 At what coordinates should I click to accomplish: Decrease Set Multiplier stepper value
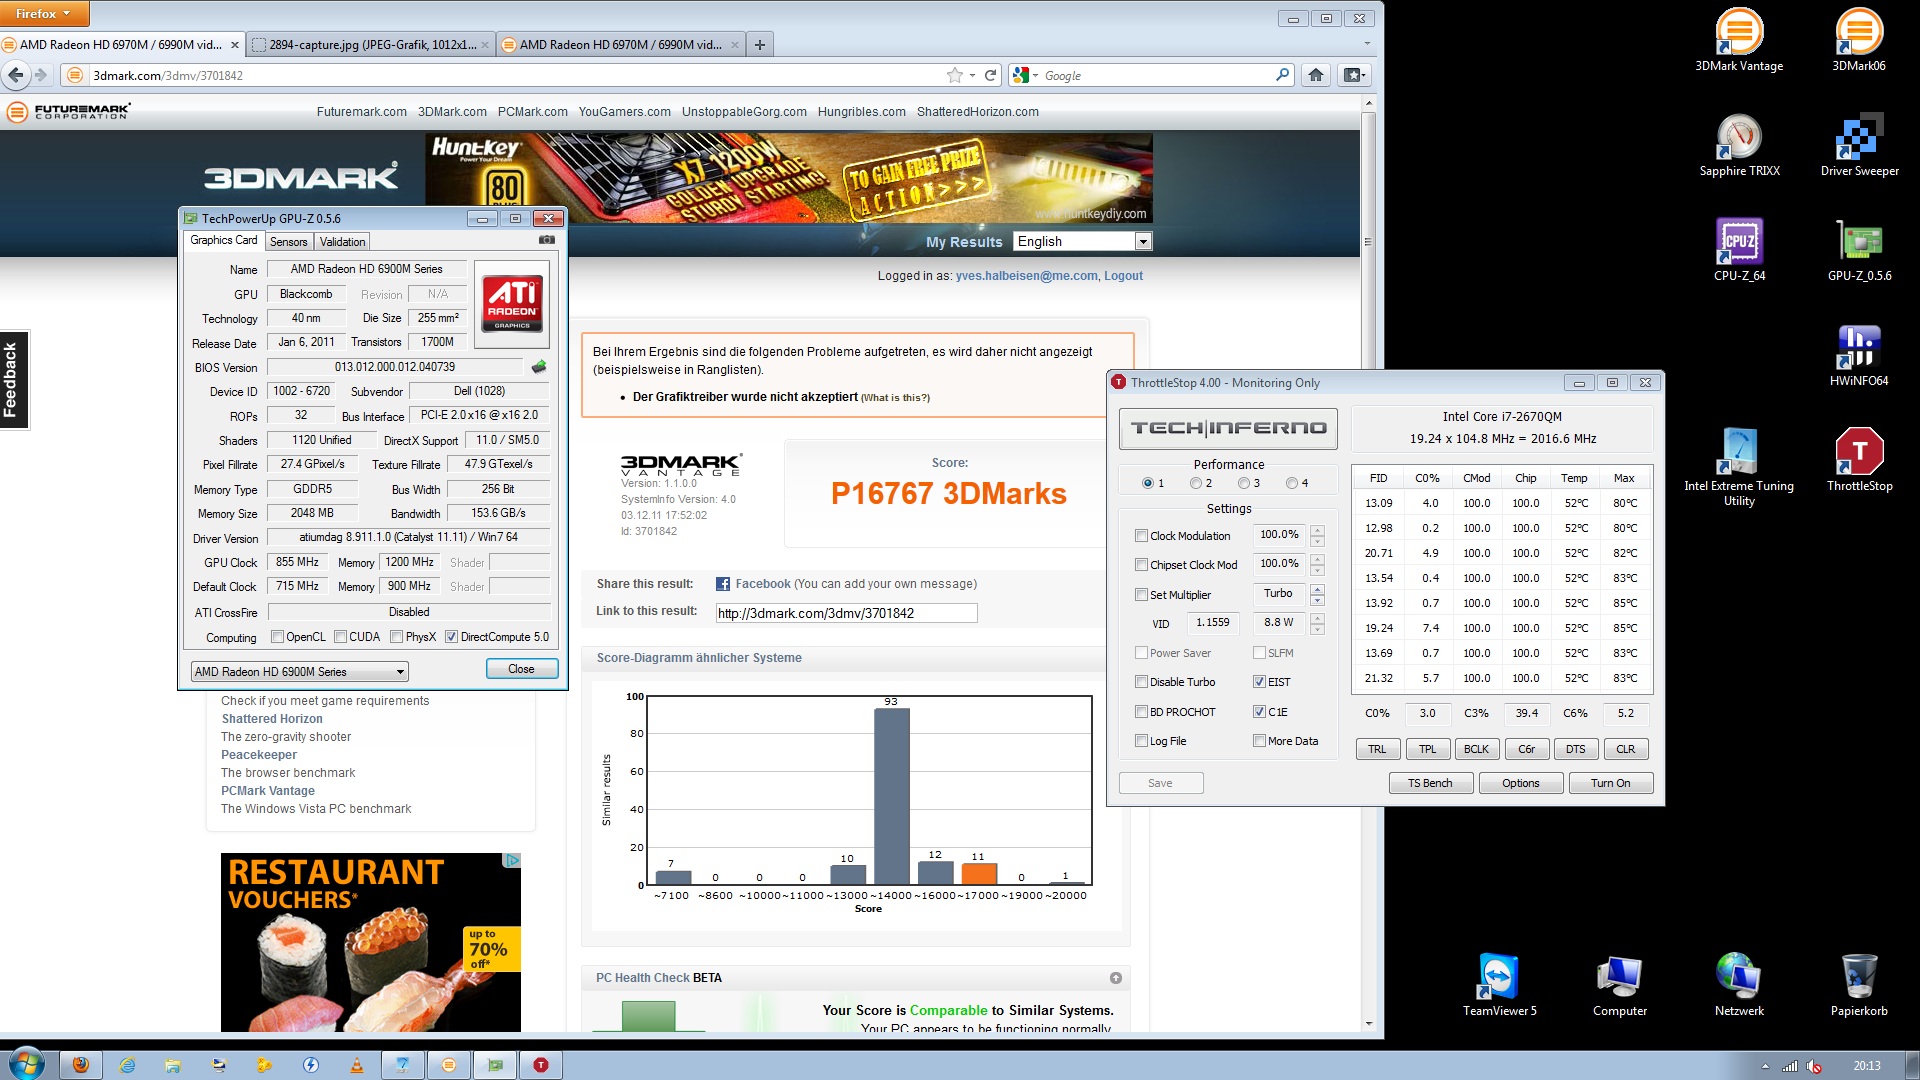pyautogui.click(x=1317, y=600)
